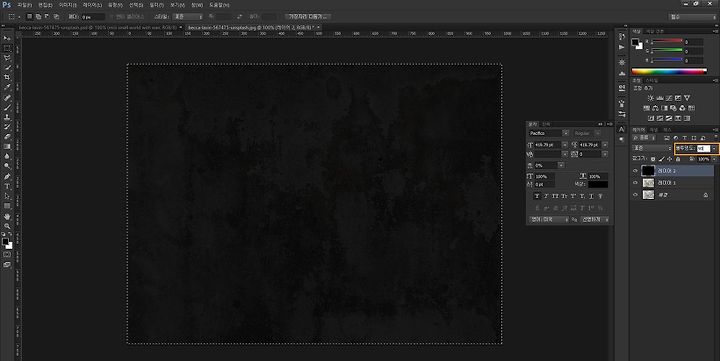Screen dimensions: 720x361
Task: Add a Vibrance adjustment
Action: (686, 98)
